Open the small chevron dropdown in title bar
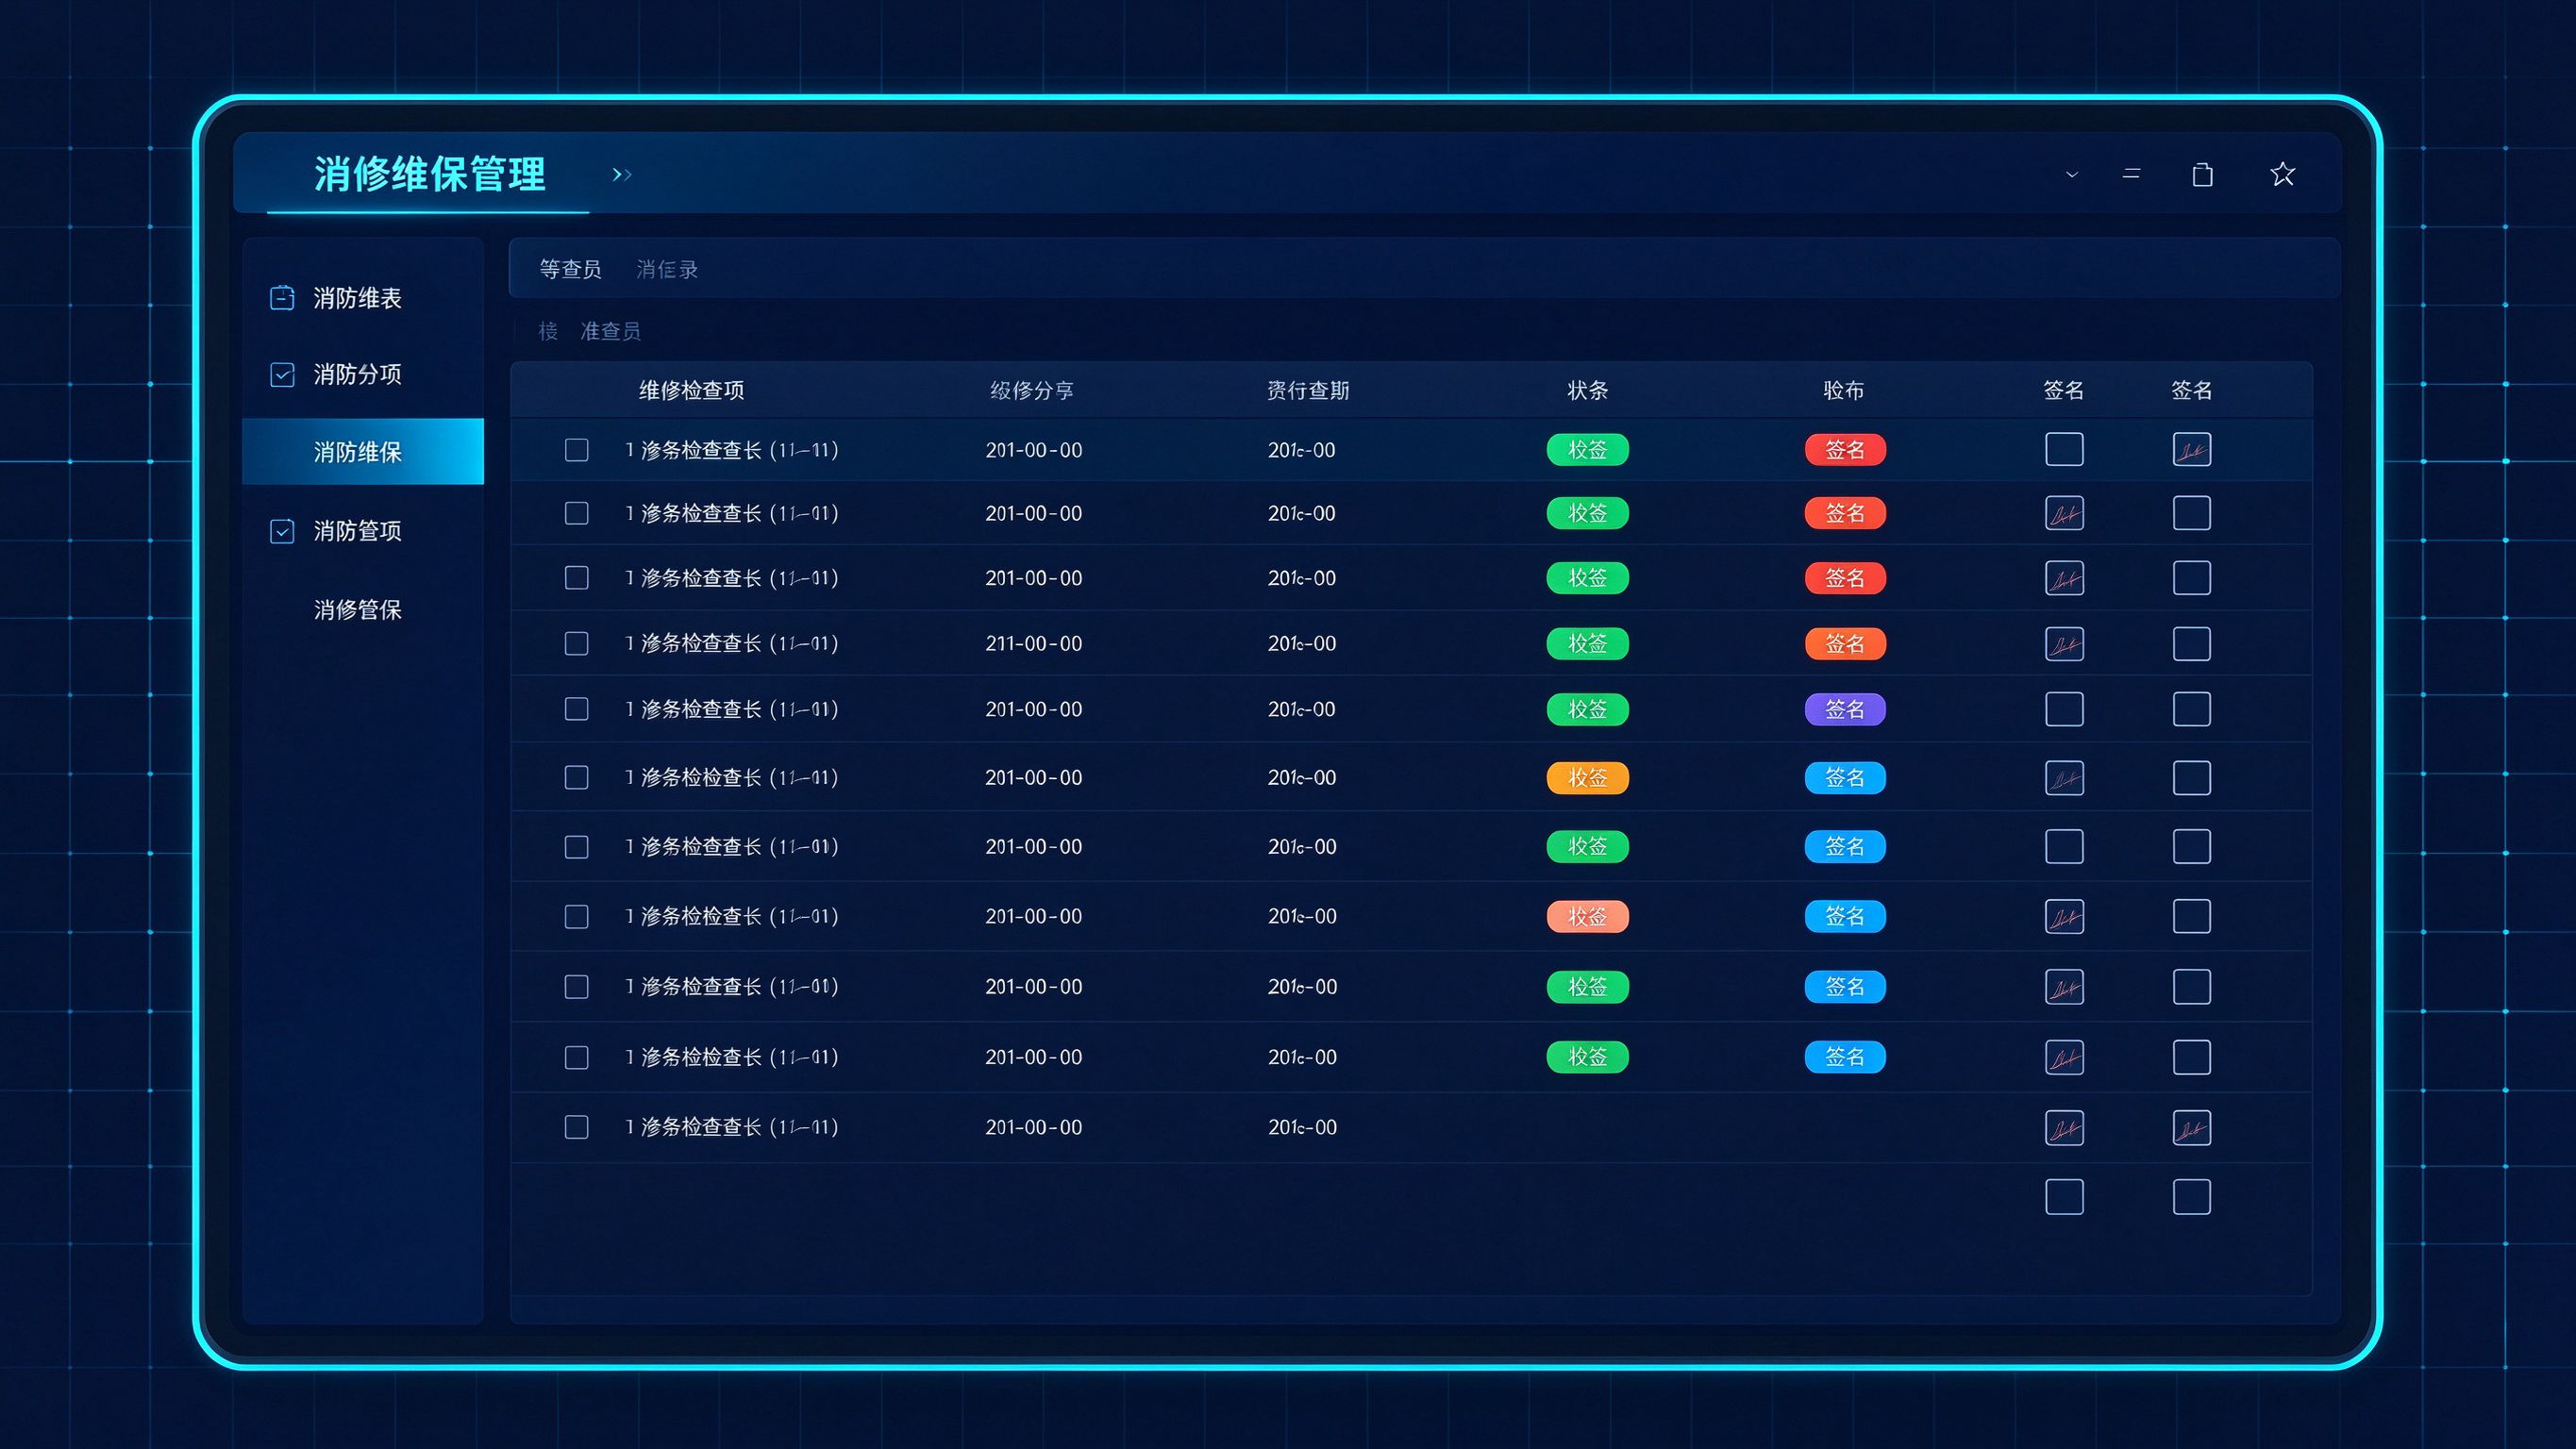The height and width of the screenshot is (1449, 2576). pos(2072,175)
